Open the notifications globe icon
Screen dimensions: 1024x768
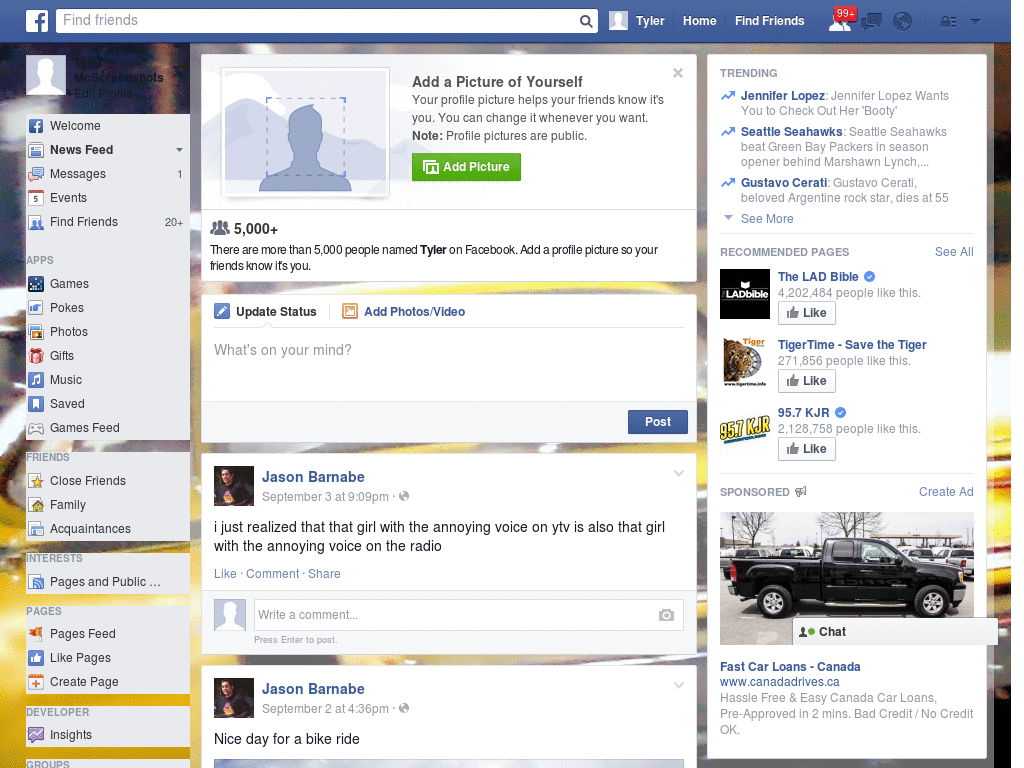pyautogui.click(x=903, y=22)
